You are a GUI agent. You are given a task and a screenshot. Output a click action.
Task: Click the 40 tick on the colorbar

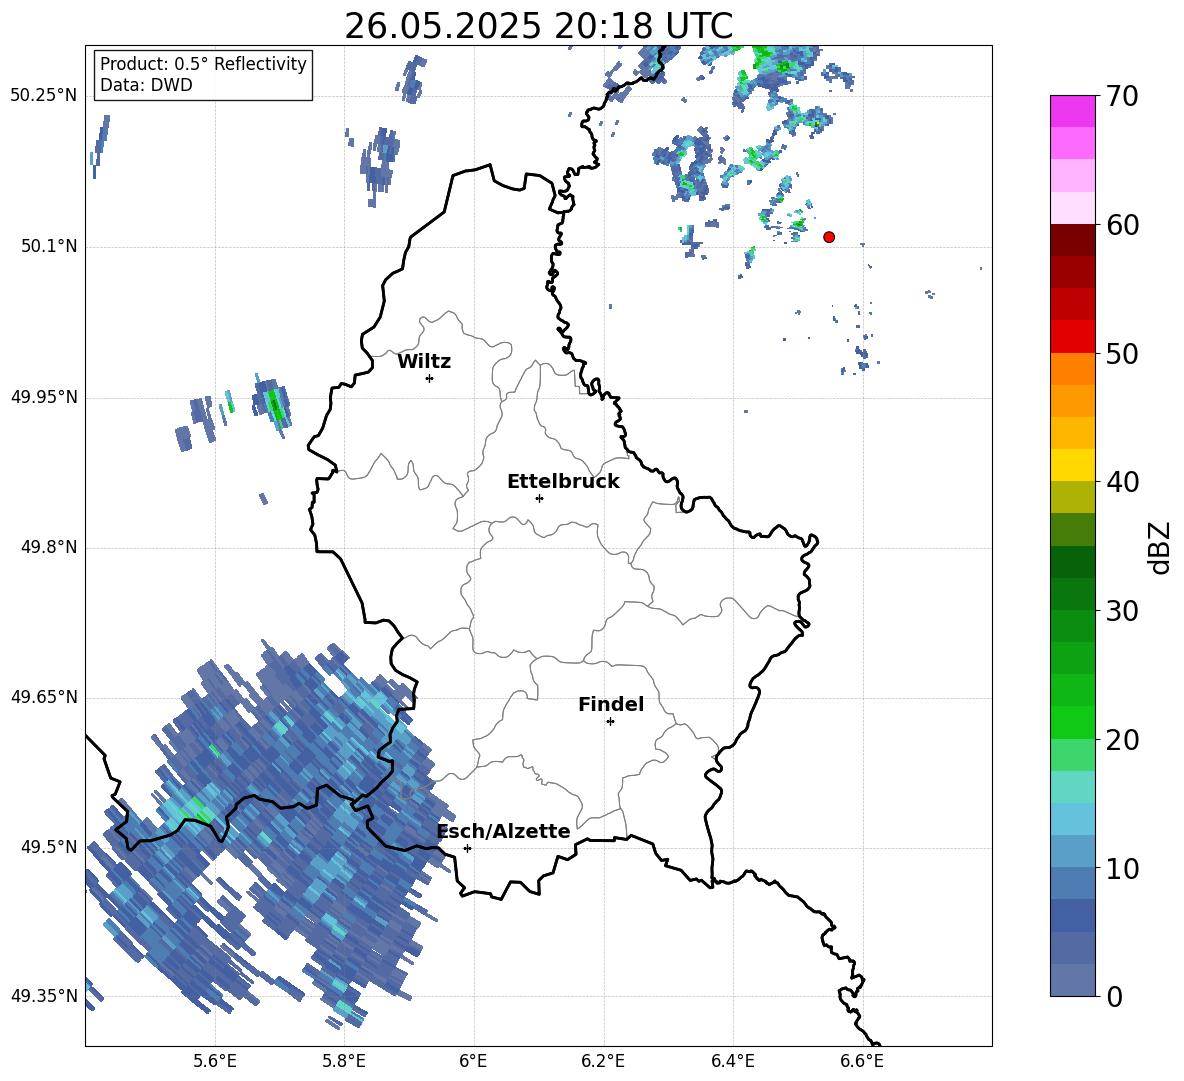point(1122,482)
